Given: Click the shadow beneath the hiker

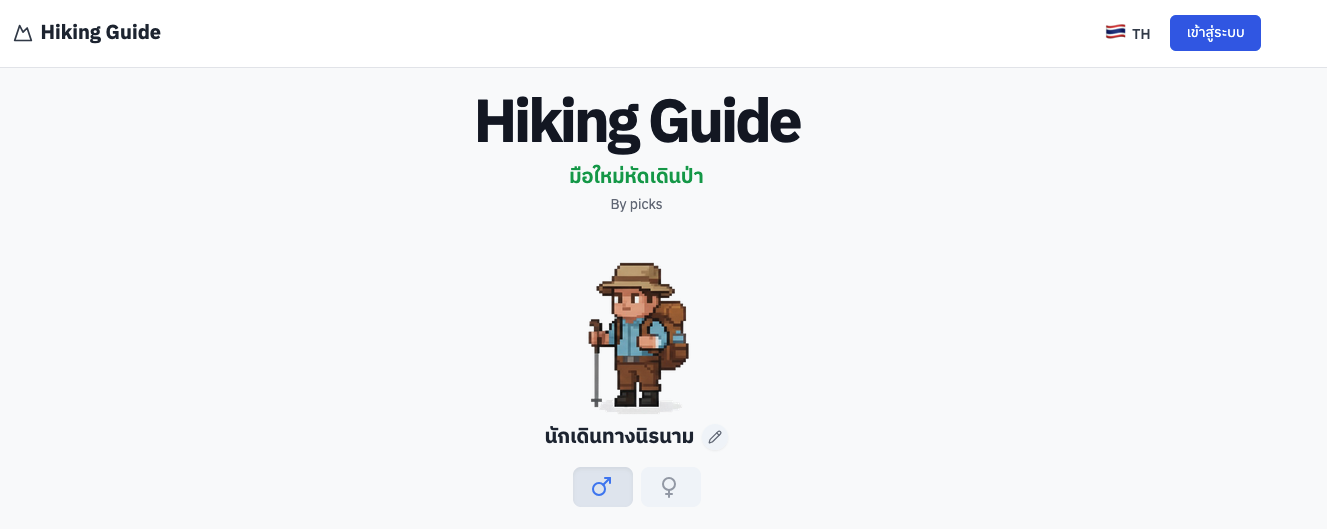Looking at the screenshot, I should click(x=640, y=407).
